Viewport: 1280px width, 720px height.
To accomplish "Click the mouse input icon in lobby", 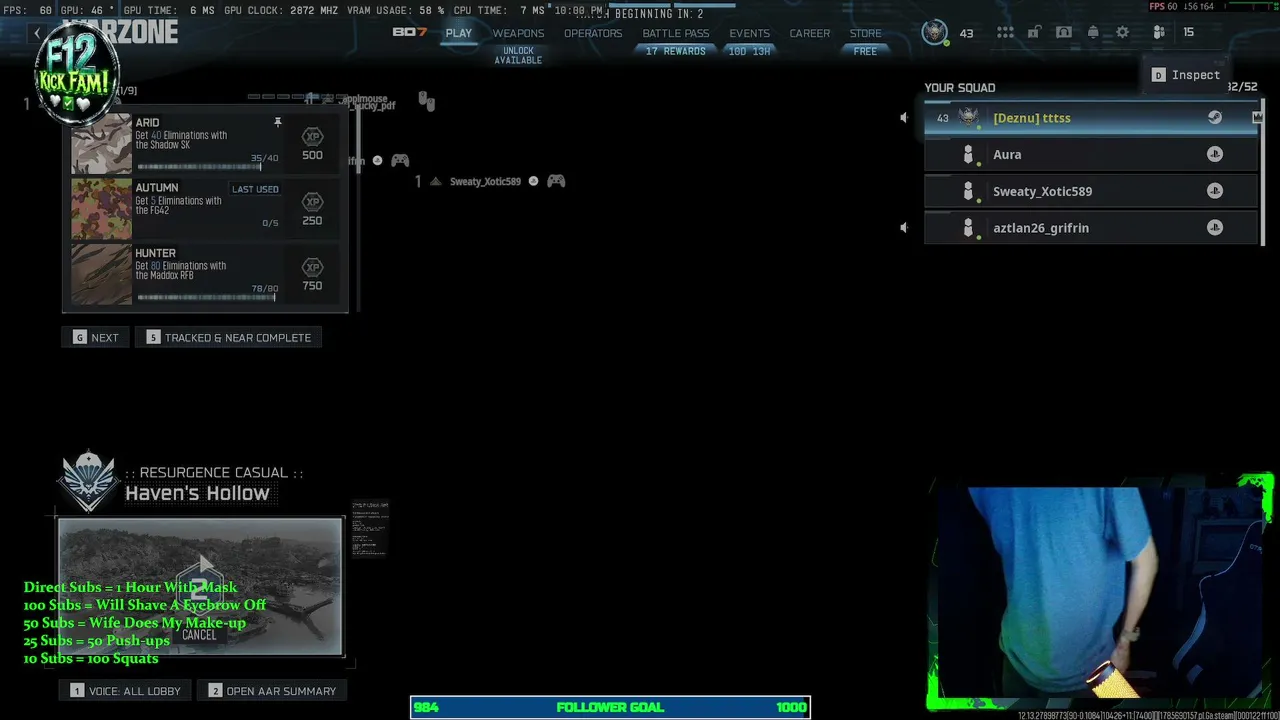I will click(426, 101).
